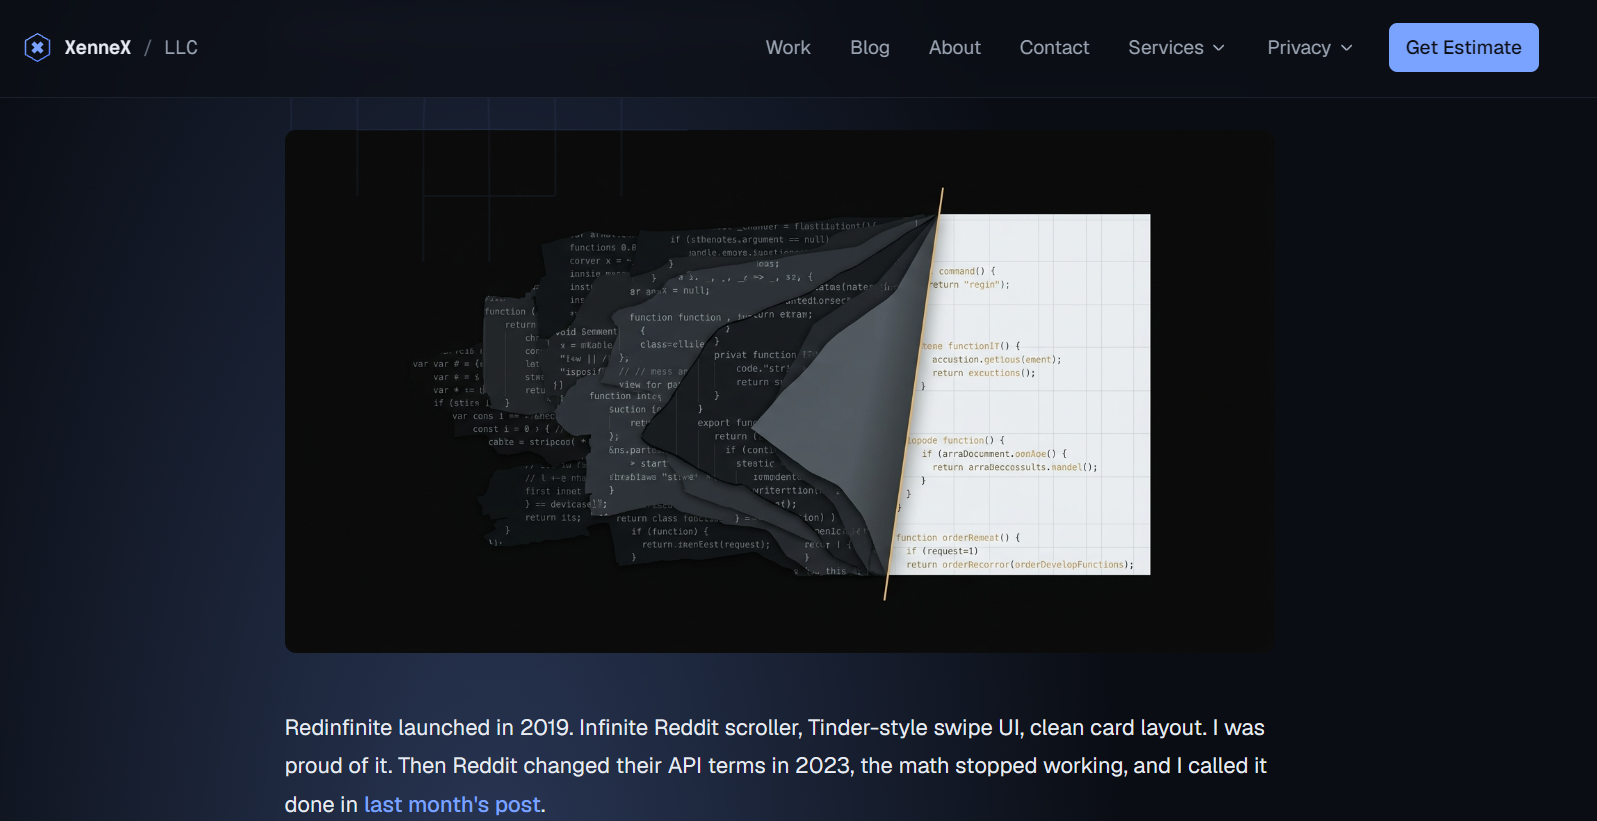Viewport: 1597px width, 821px height.
Task: Expand the Privacy dropdown menu
Action: [1310, 47]
